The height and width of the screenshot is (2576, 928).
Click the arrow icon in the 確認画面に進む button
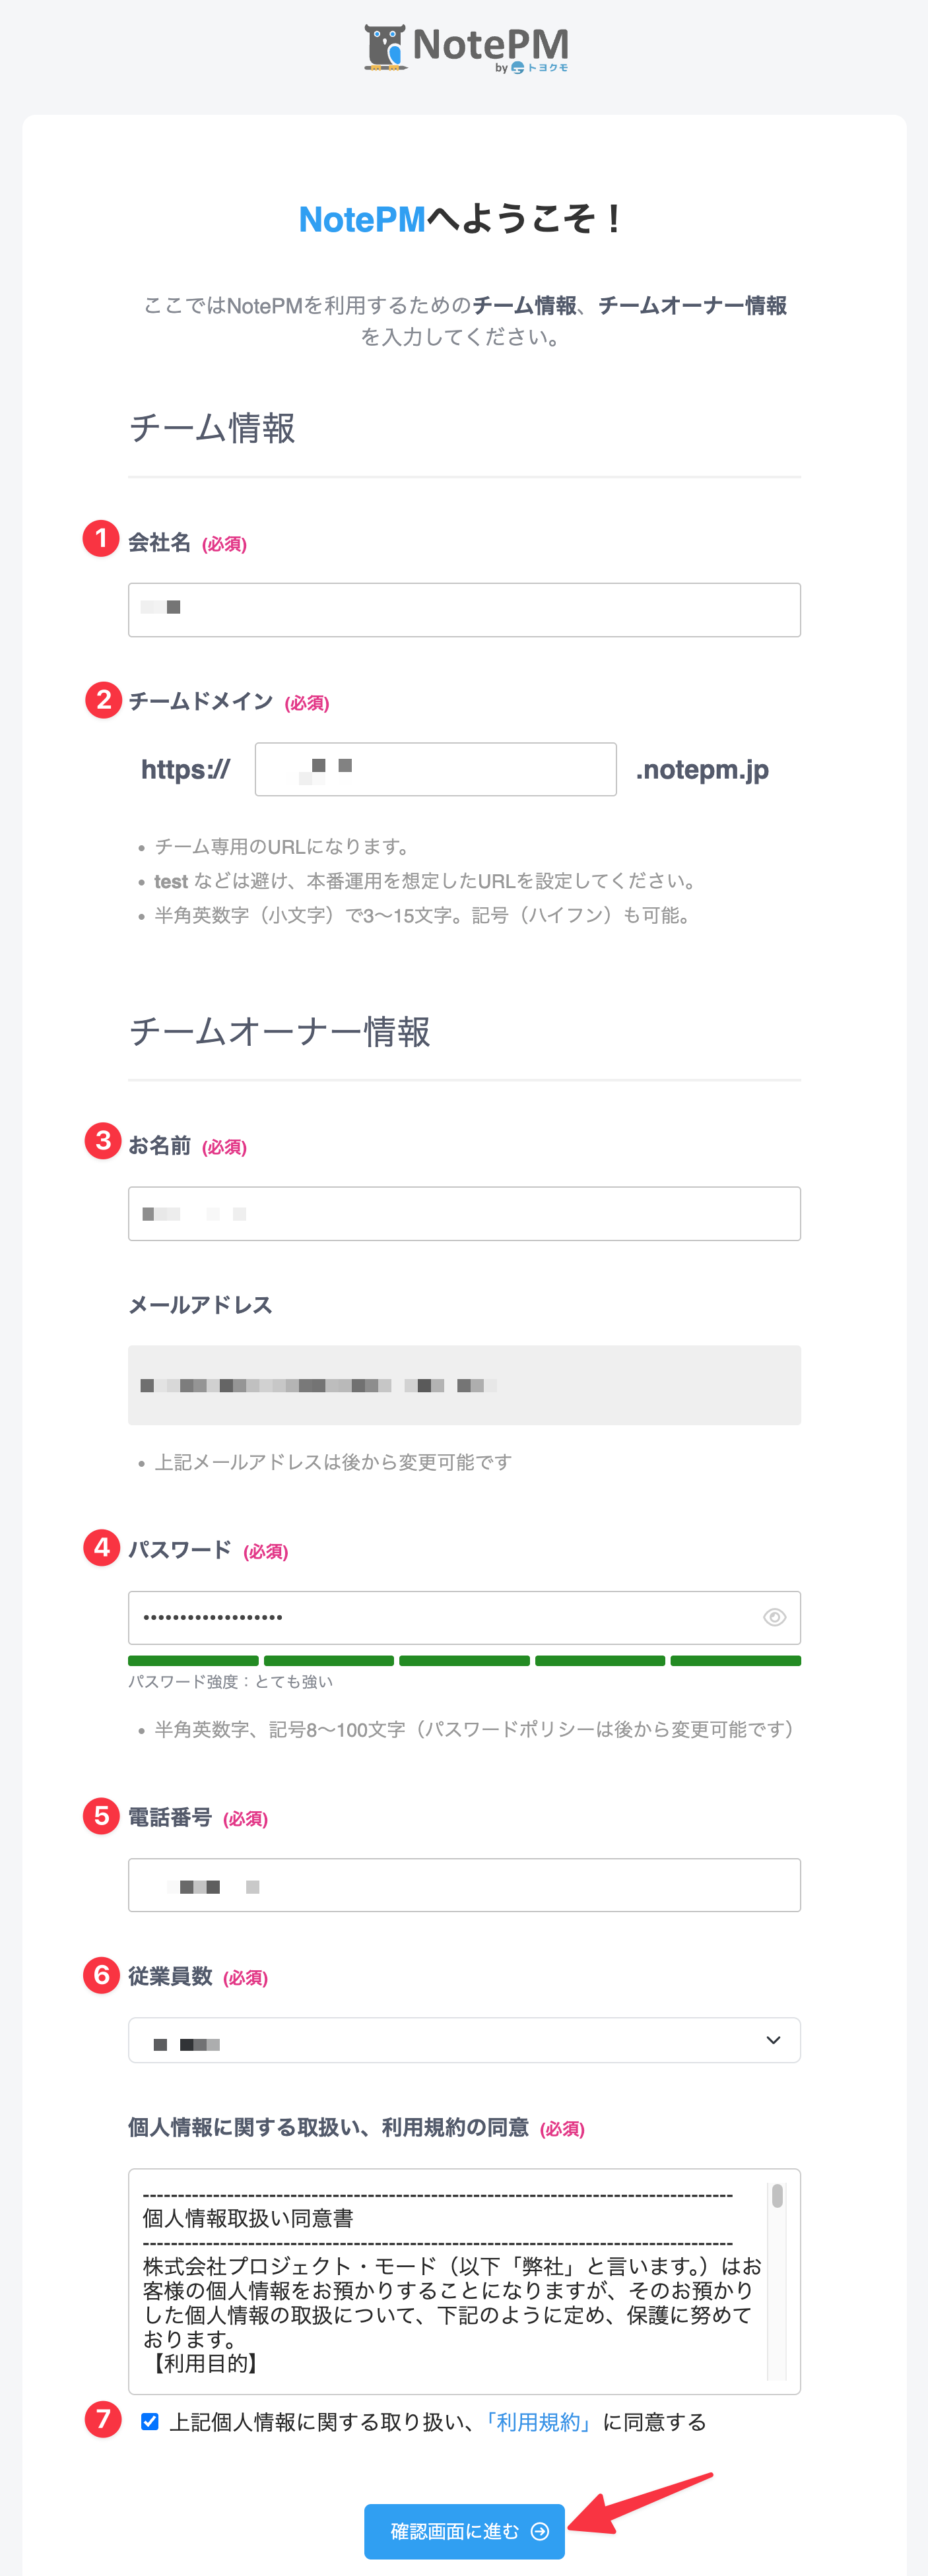[x=540, y=2531]
